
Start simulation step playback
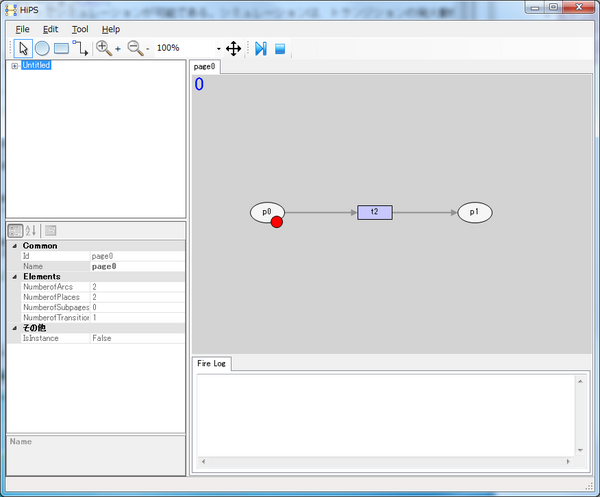tap(261, 49)
